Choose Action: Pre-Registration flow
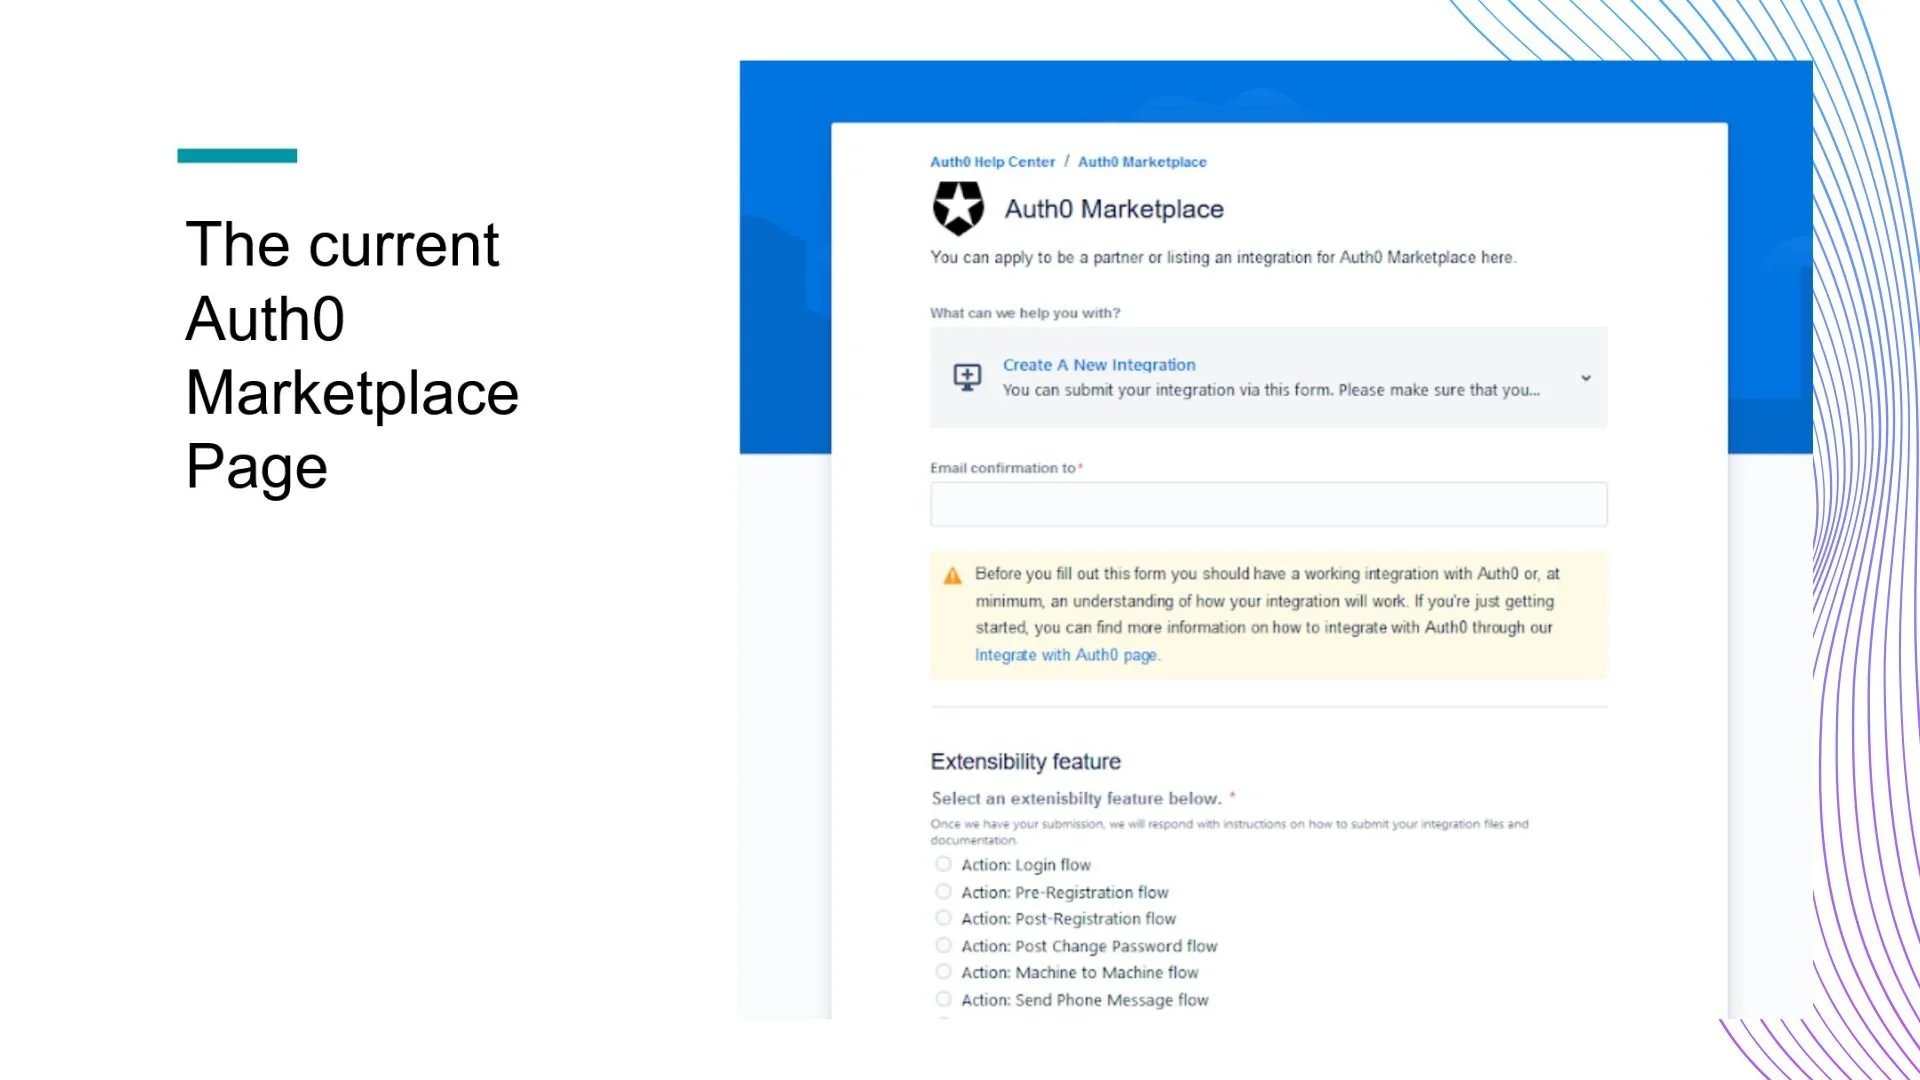This screenshot has width=1920, height=1080. pos(943,891)
